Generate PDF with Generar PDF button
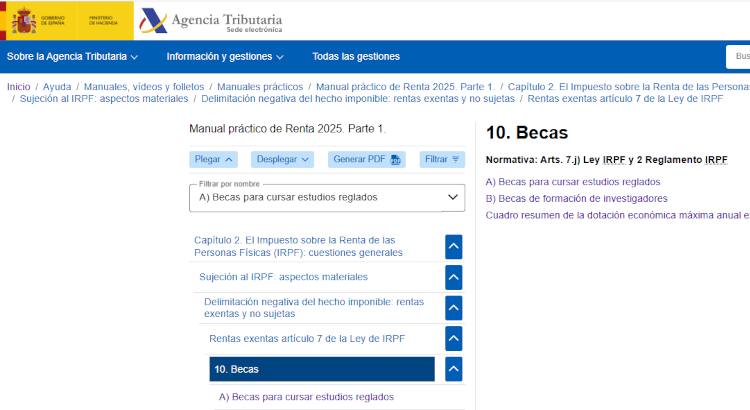The height and width of the screenshot is (410, 750). [x=366, y=159]
